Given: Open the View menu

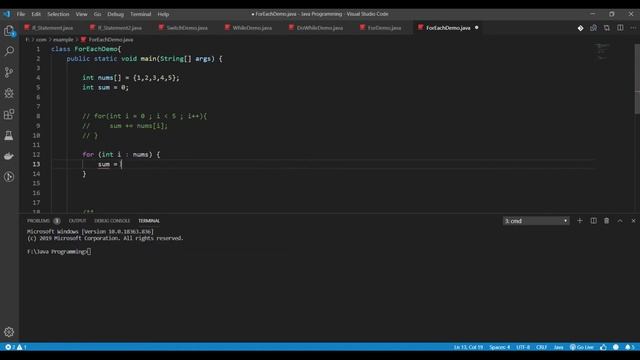Looking at the screenshot, I should pyautogui.click(x=81, y=14).
